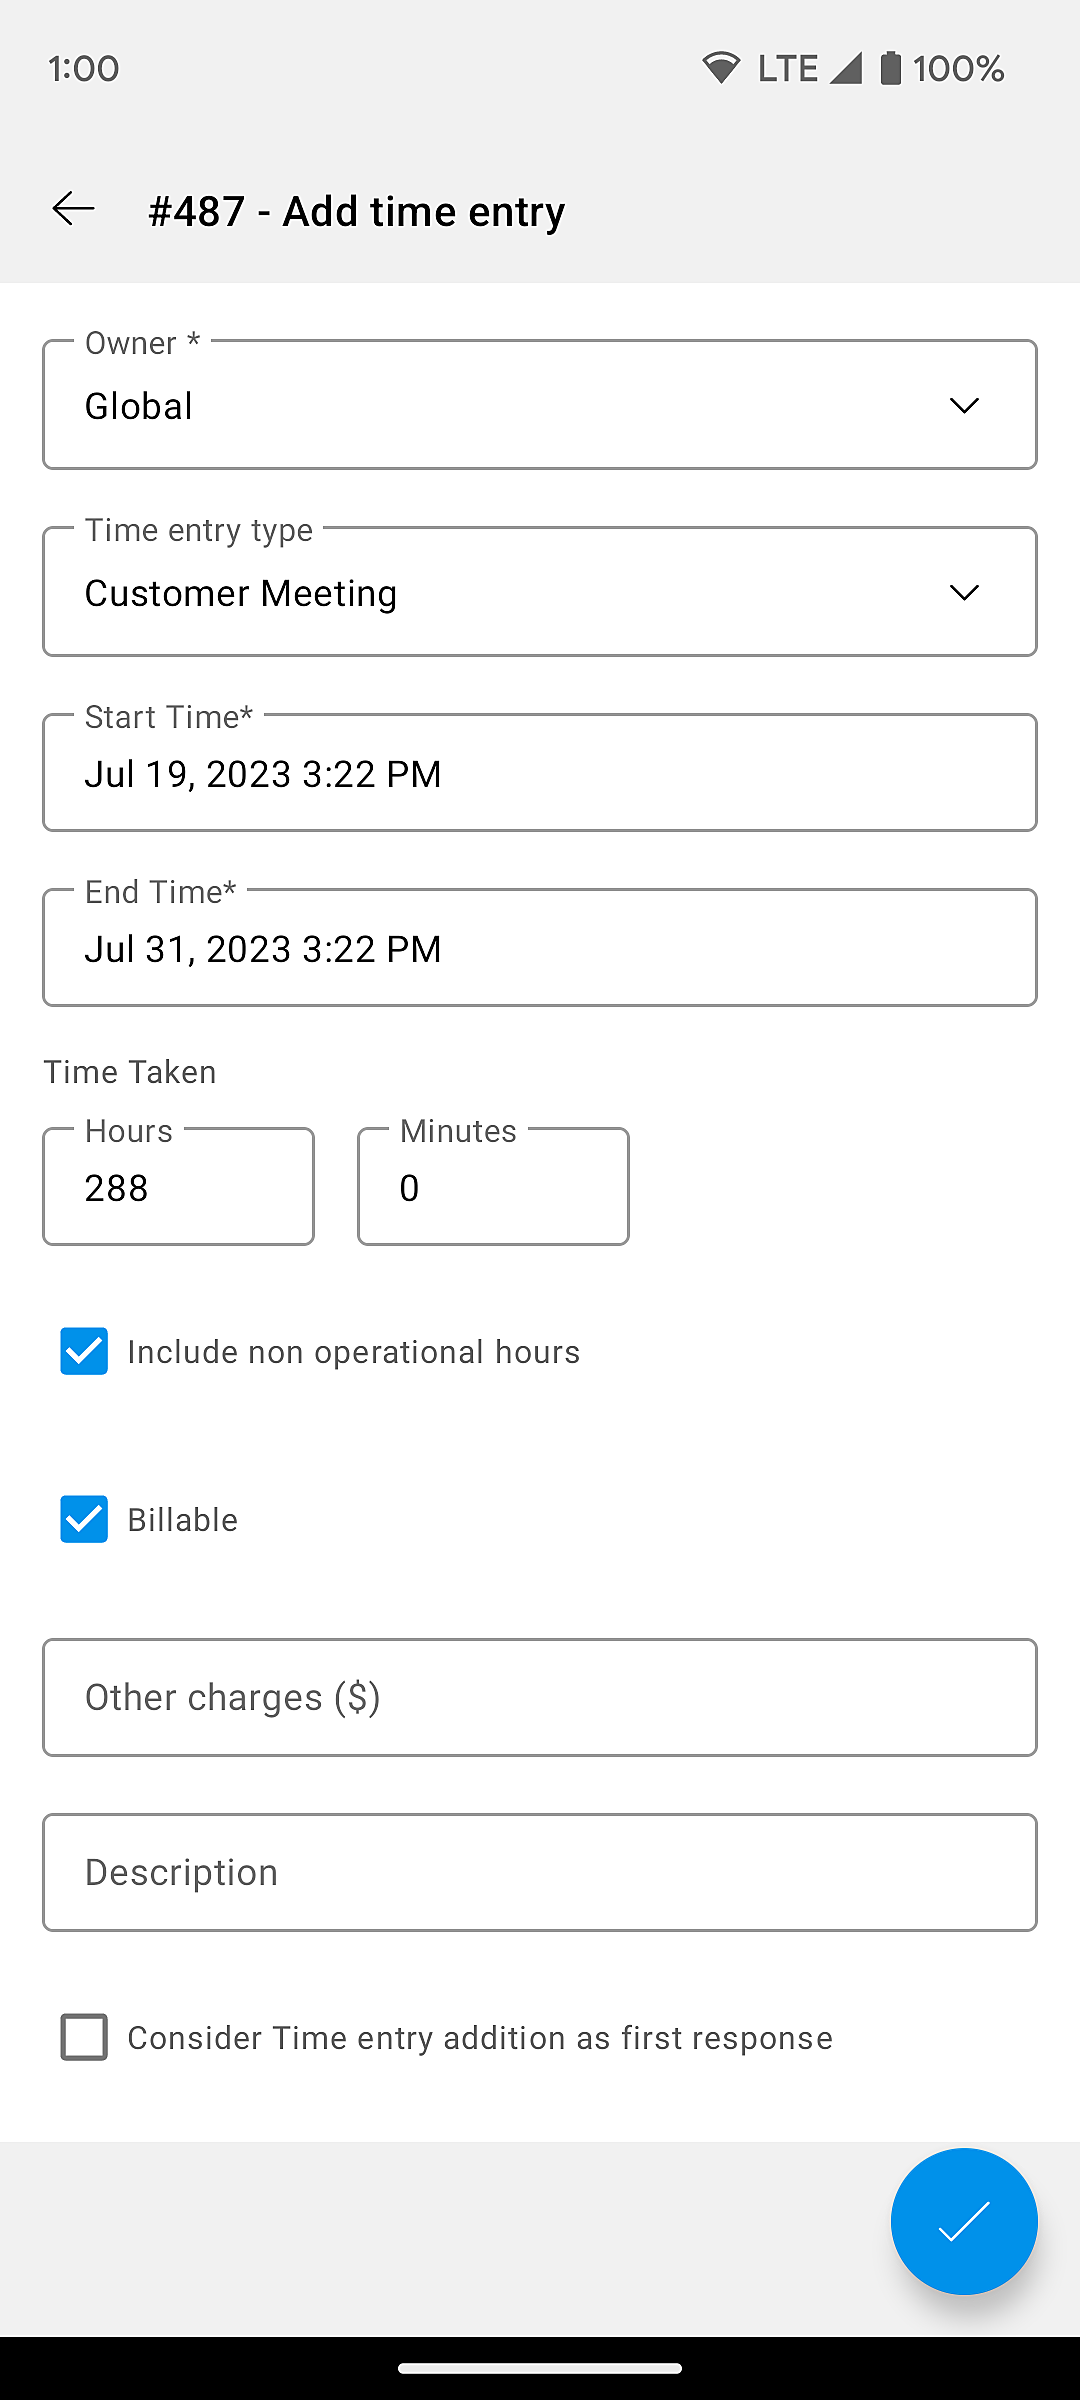This screenshot has width=1080, height=2400.
Task: Open the Start Time date picker
Action: point(539,773)
